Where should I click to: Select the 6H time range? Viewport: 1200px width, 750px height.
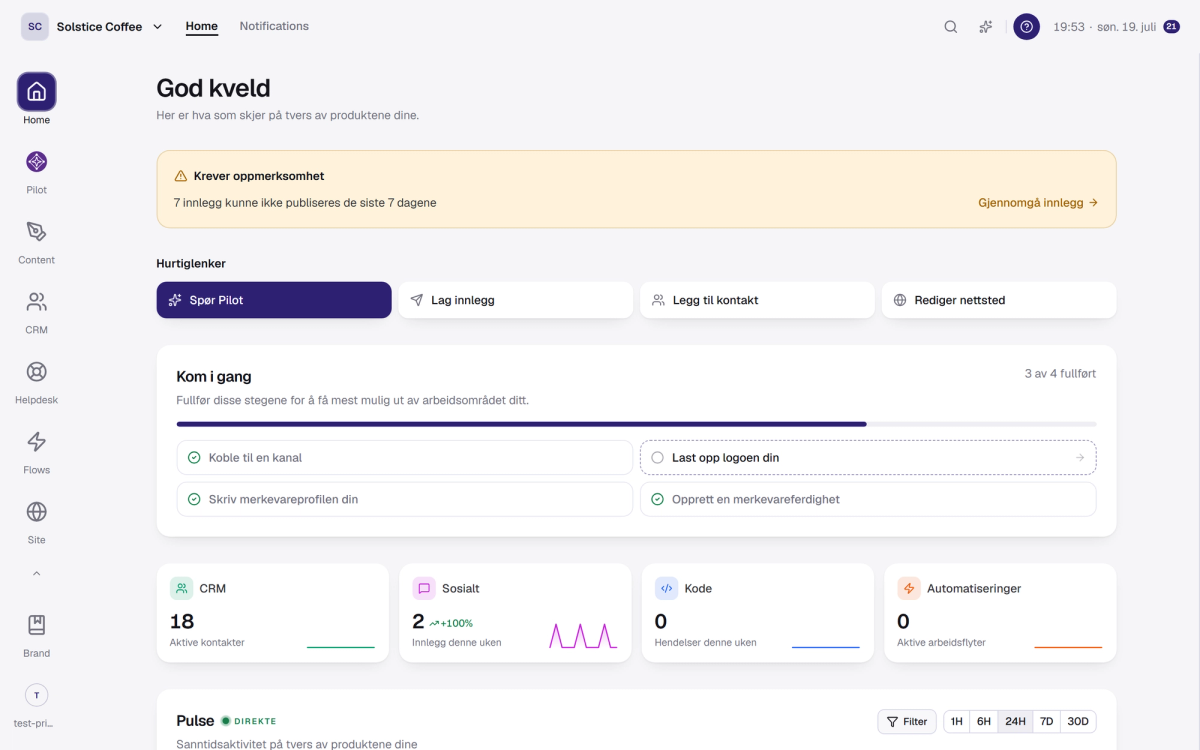click(984, 721)
